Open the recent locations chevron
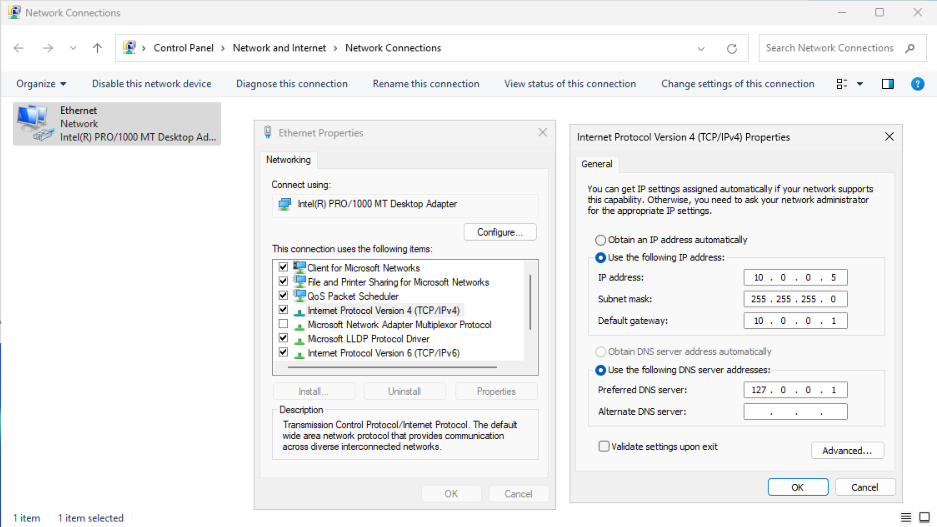The image size is (937, 527). click(x=73, y=48)
